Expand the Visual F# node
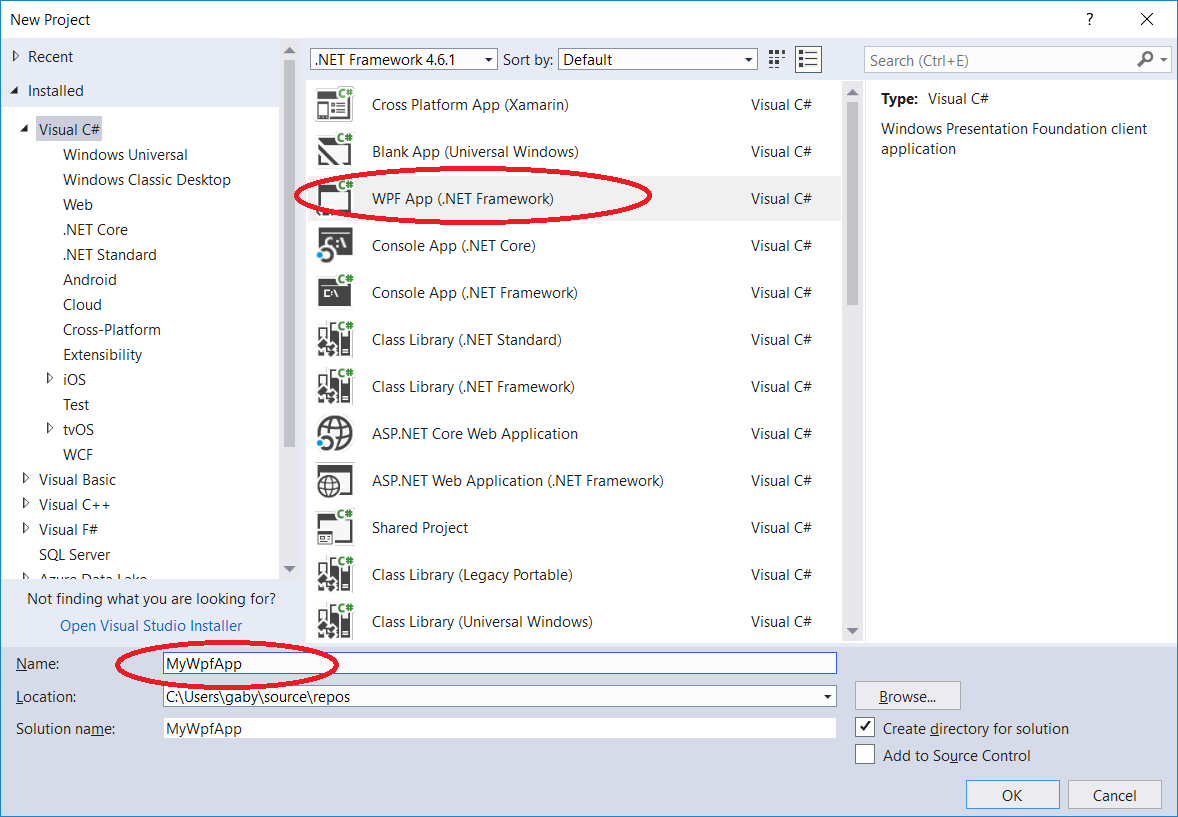The image size is (1178, 817). (26, 528)
